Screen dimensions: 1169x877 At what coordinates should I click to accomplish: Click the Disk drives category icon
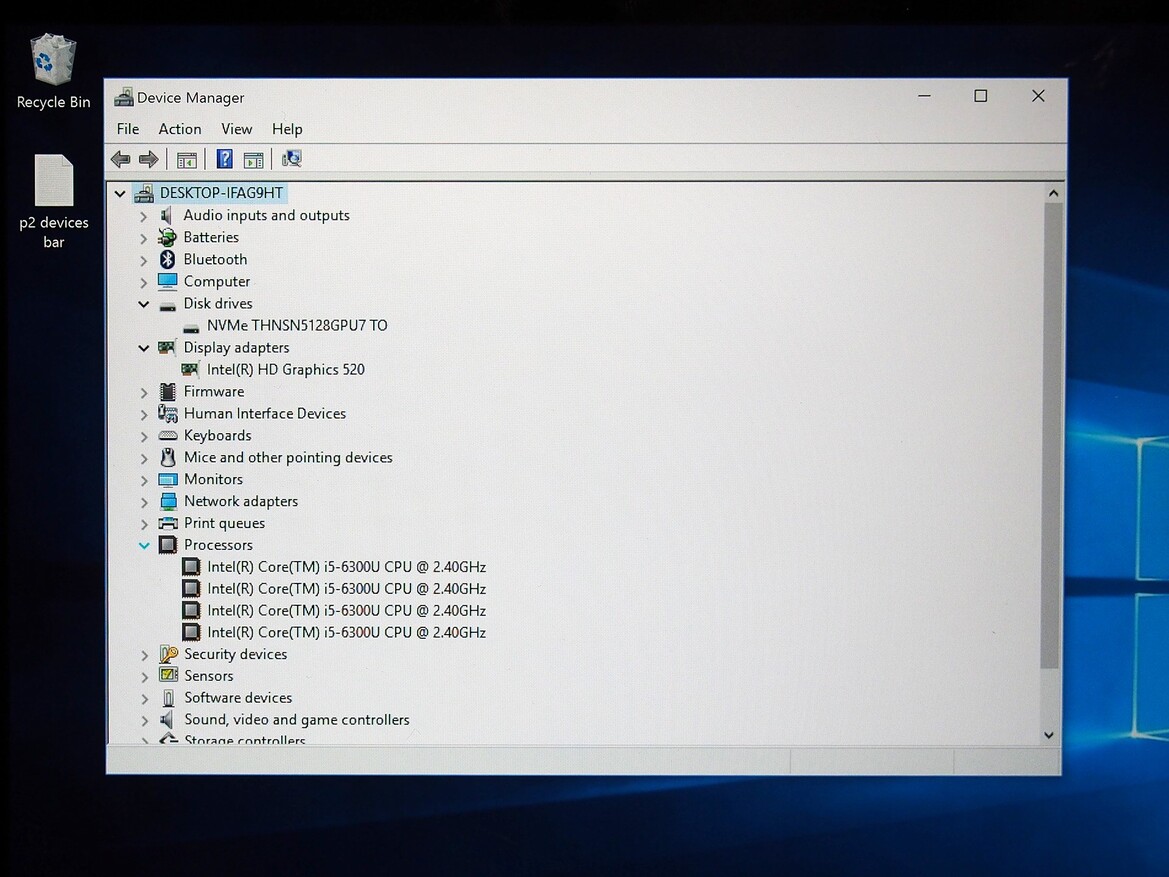pyautogui.click(x=168, y=305)
